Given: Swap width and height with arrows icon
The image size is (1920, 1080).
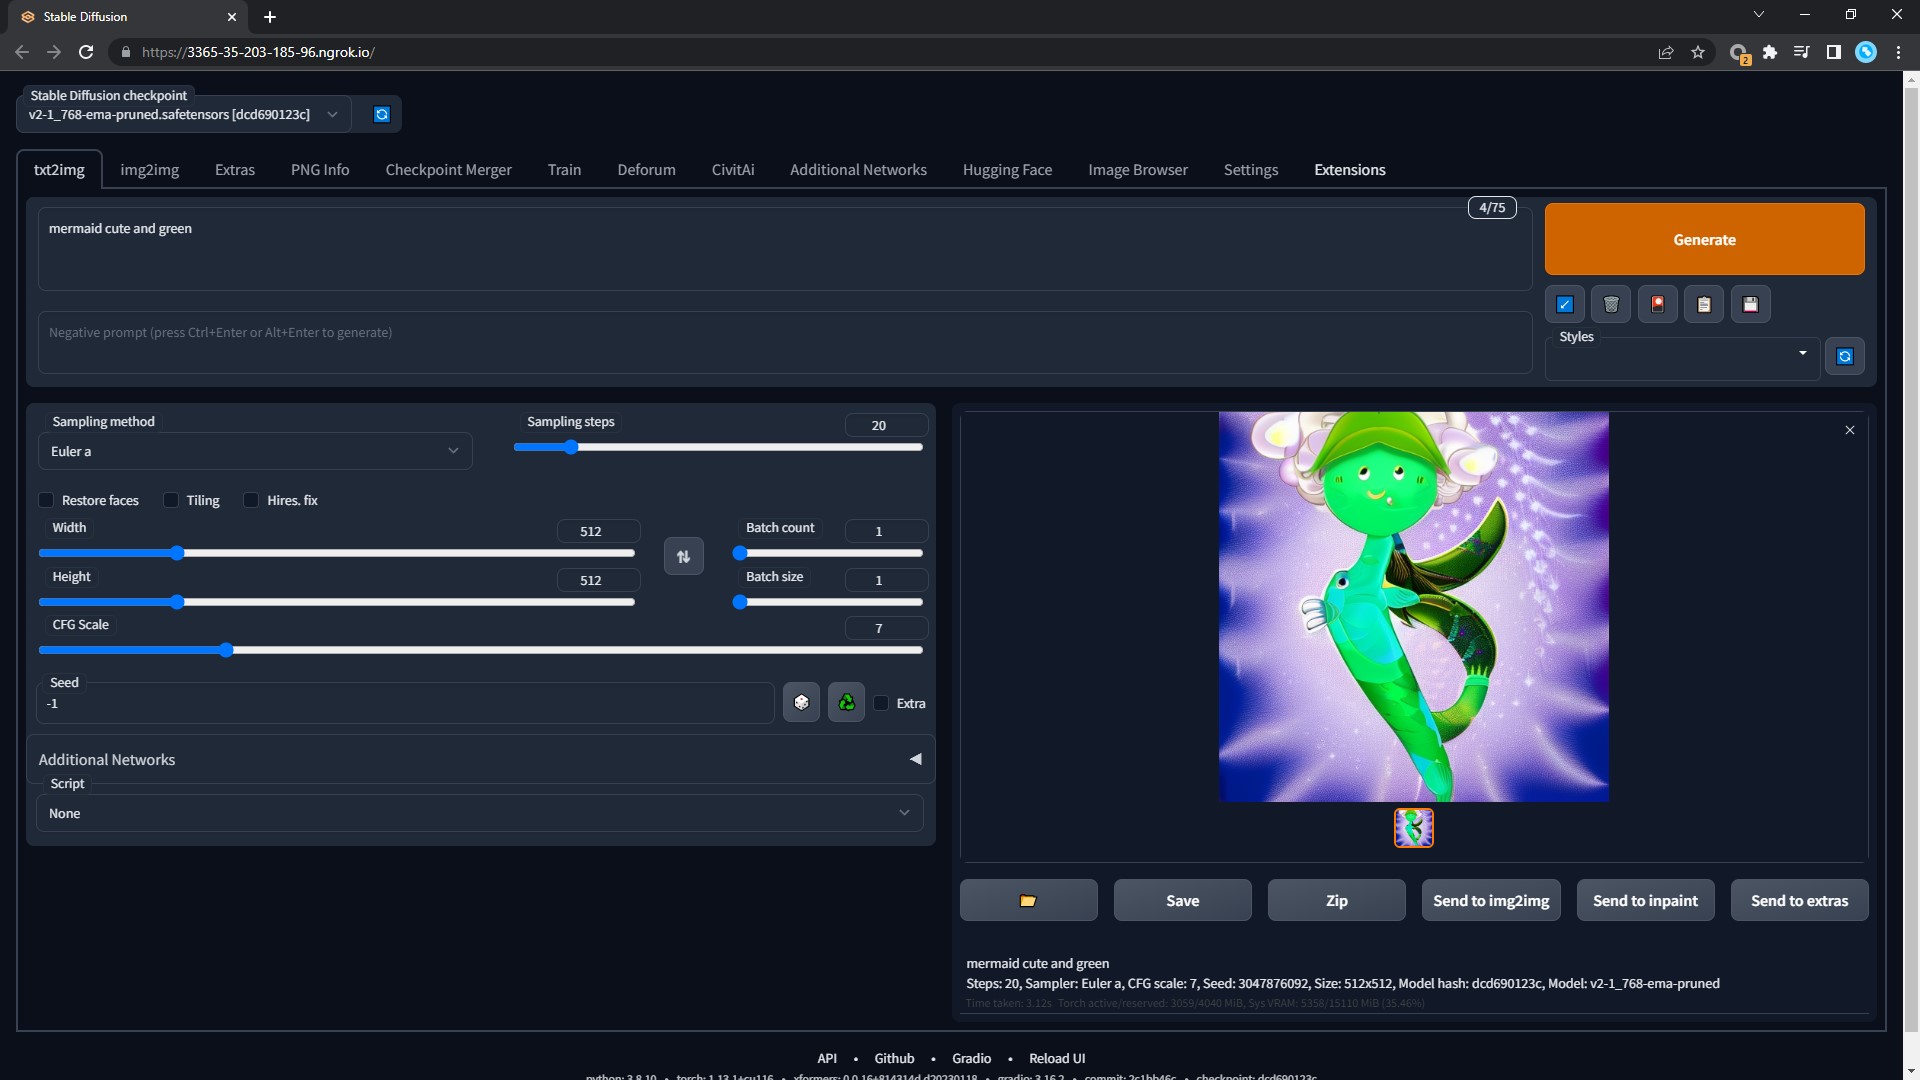Looking at the screenshot, I should point(684,557).
